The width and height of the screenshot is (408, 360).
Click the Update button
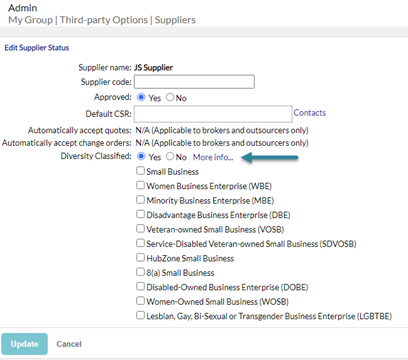click(24, 344)
